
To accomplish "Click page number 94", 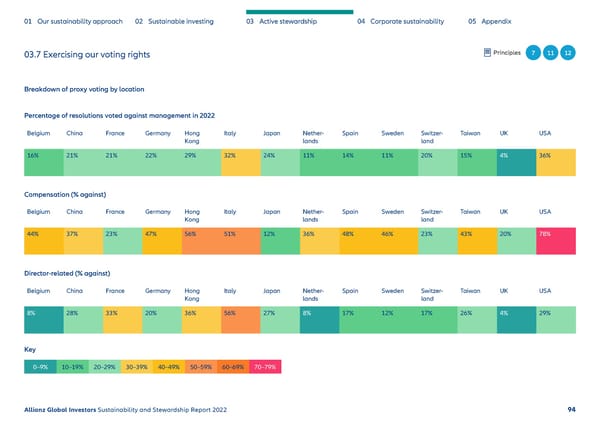I will click(570, 409).
